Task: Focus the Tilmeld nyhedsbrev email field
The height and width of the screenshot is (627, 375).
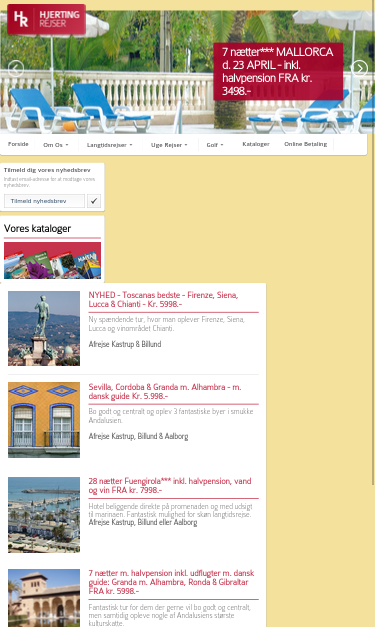Action: (44, 201)
